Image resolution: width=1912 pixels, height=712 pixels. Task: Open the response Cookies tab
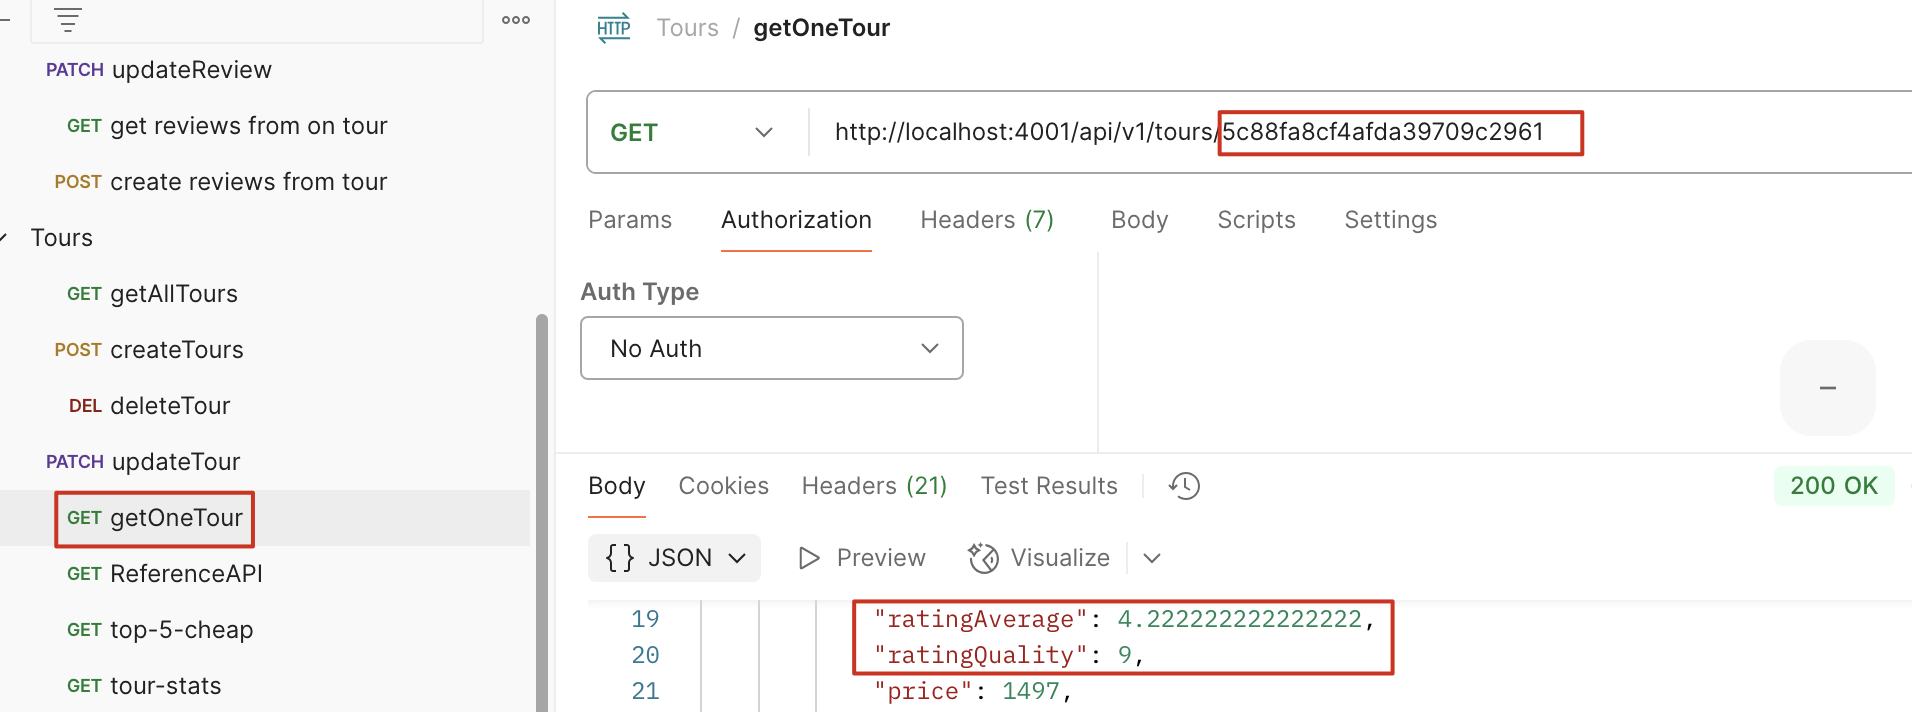coord(723,486)
